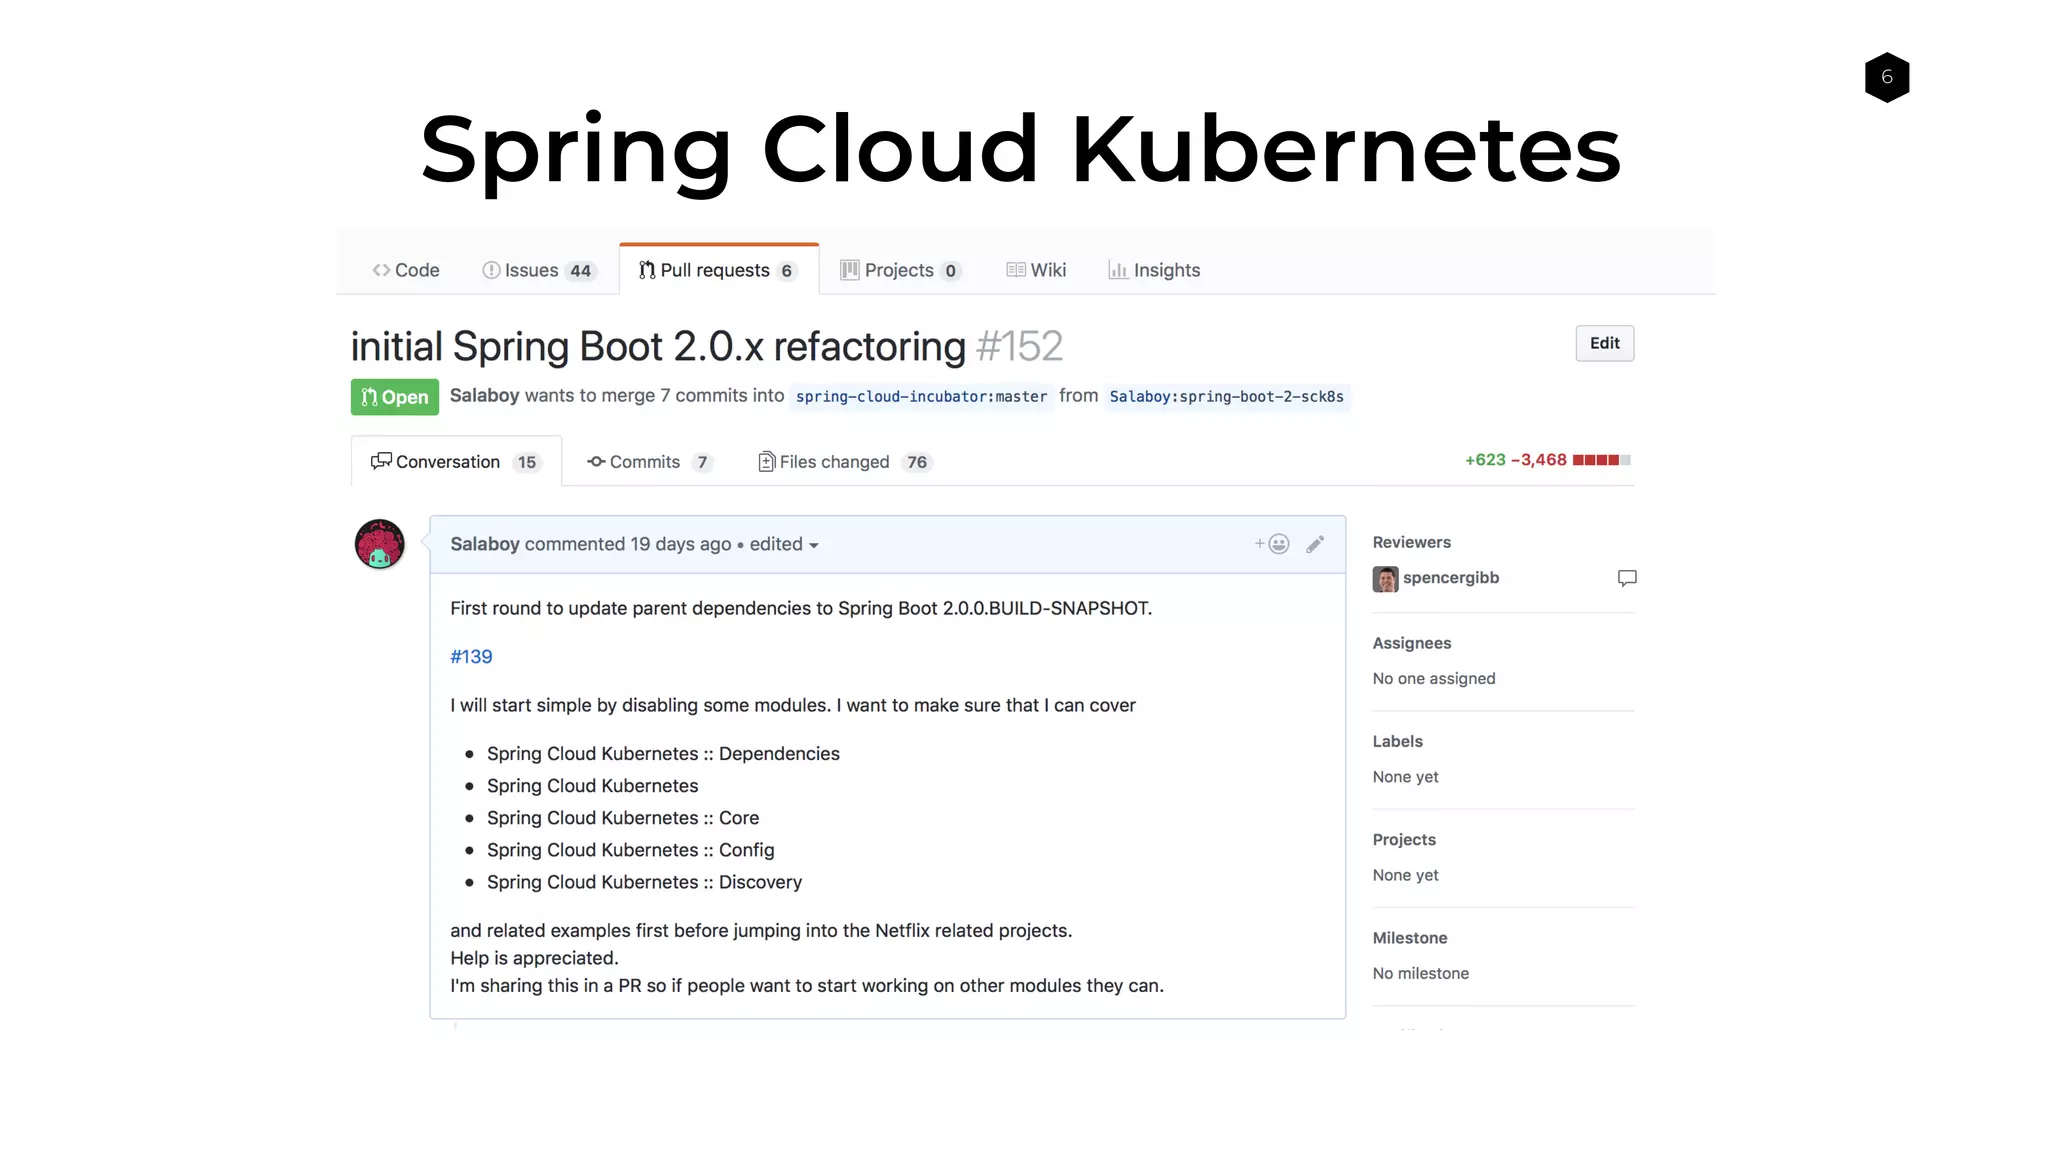The image size is (2048, 1152).
Task: Open the referenced issue #139 link
Action: [x=471, y=657]
